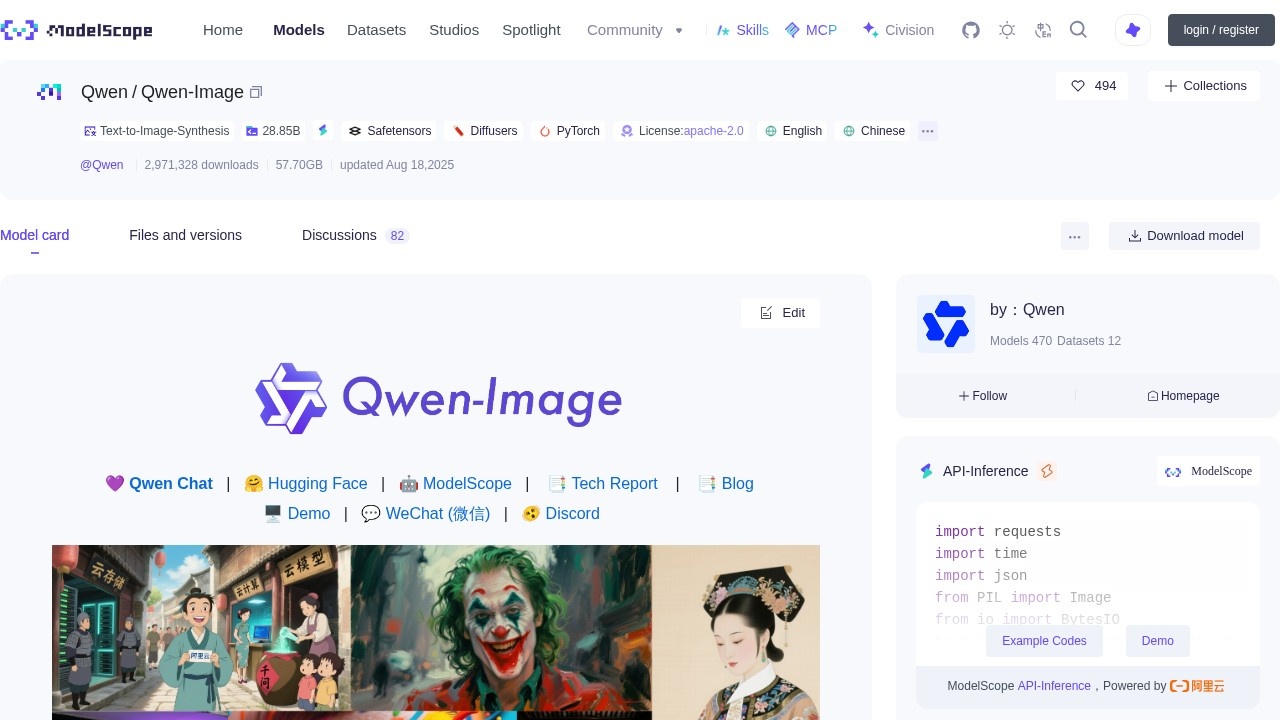1280x720 pixels.
Task: Open the GitHub icon link
Action: point(971,30)
